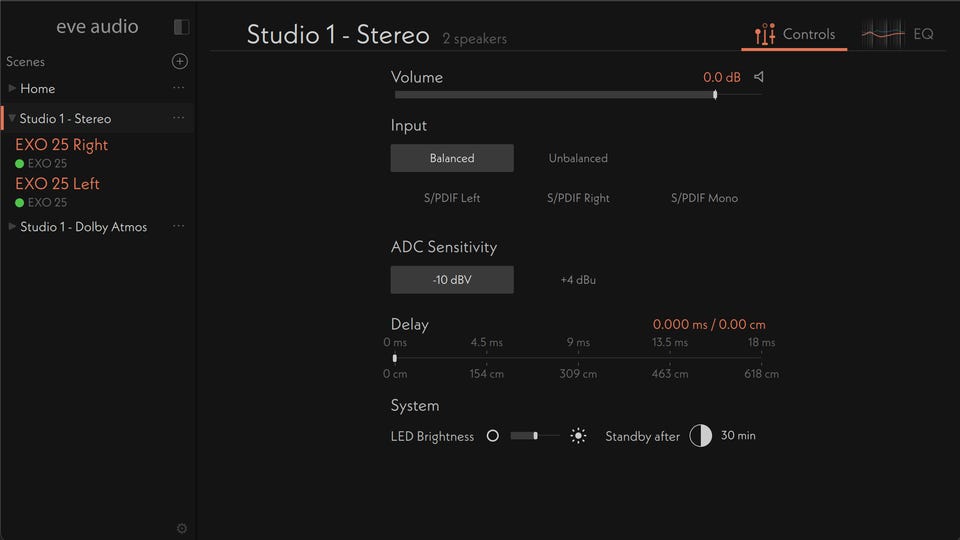Expand the Home scene
This screenshot has width=960, height=540.
(12, 88)
